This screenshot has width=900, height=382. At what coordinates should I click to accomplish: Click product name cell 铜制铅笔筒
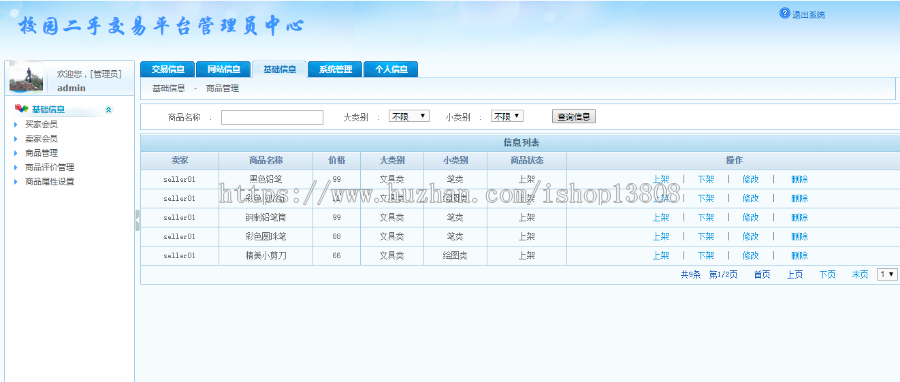coord(266,217)
